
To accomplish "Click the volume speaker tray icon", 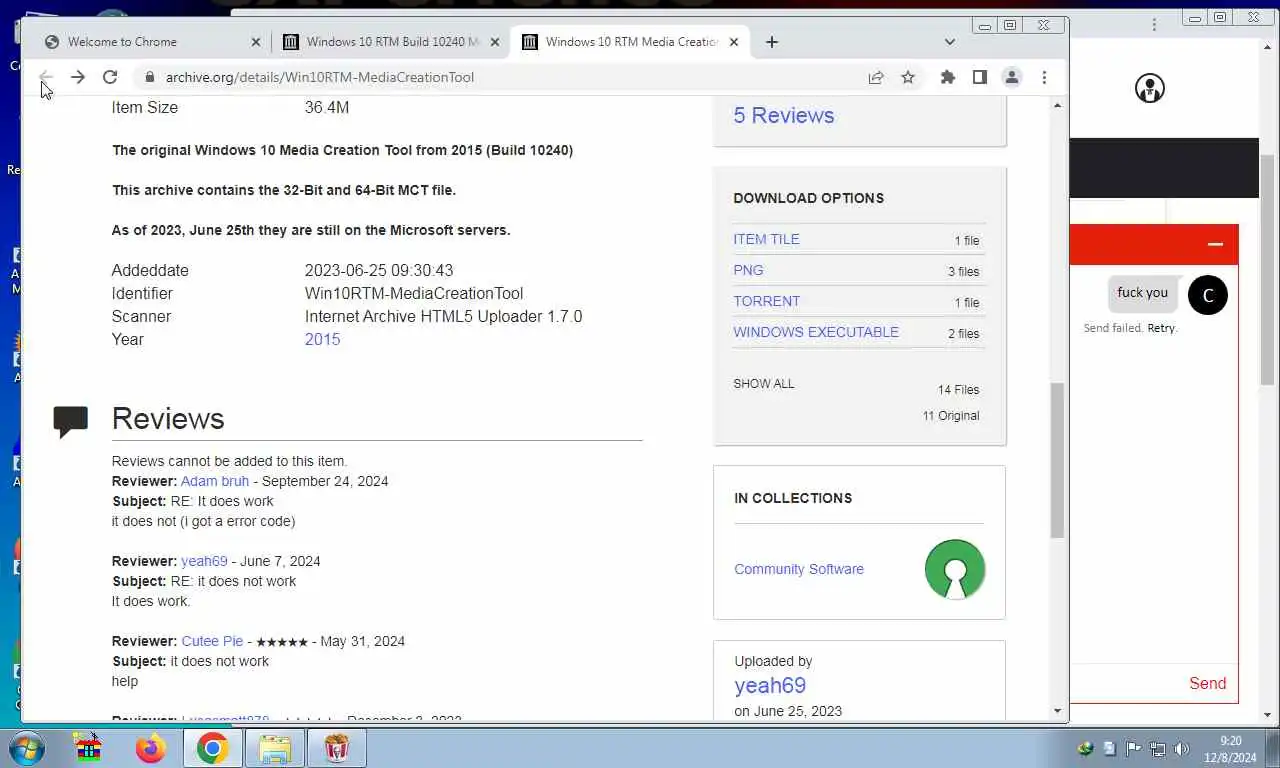I will coord(1182,749).
